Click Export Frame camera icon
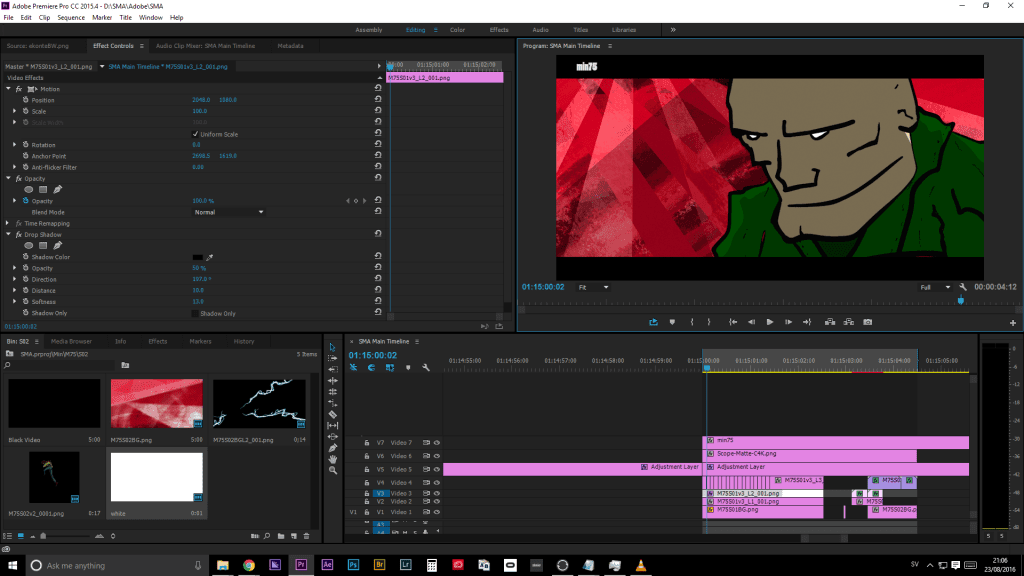 [867, 322]
